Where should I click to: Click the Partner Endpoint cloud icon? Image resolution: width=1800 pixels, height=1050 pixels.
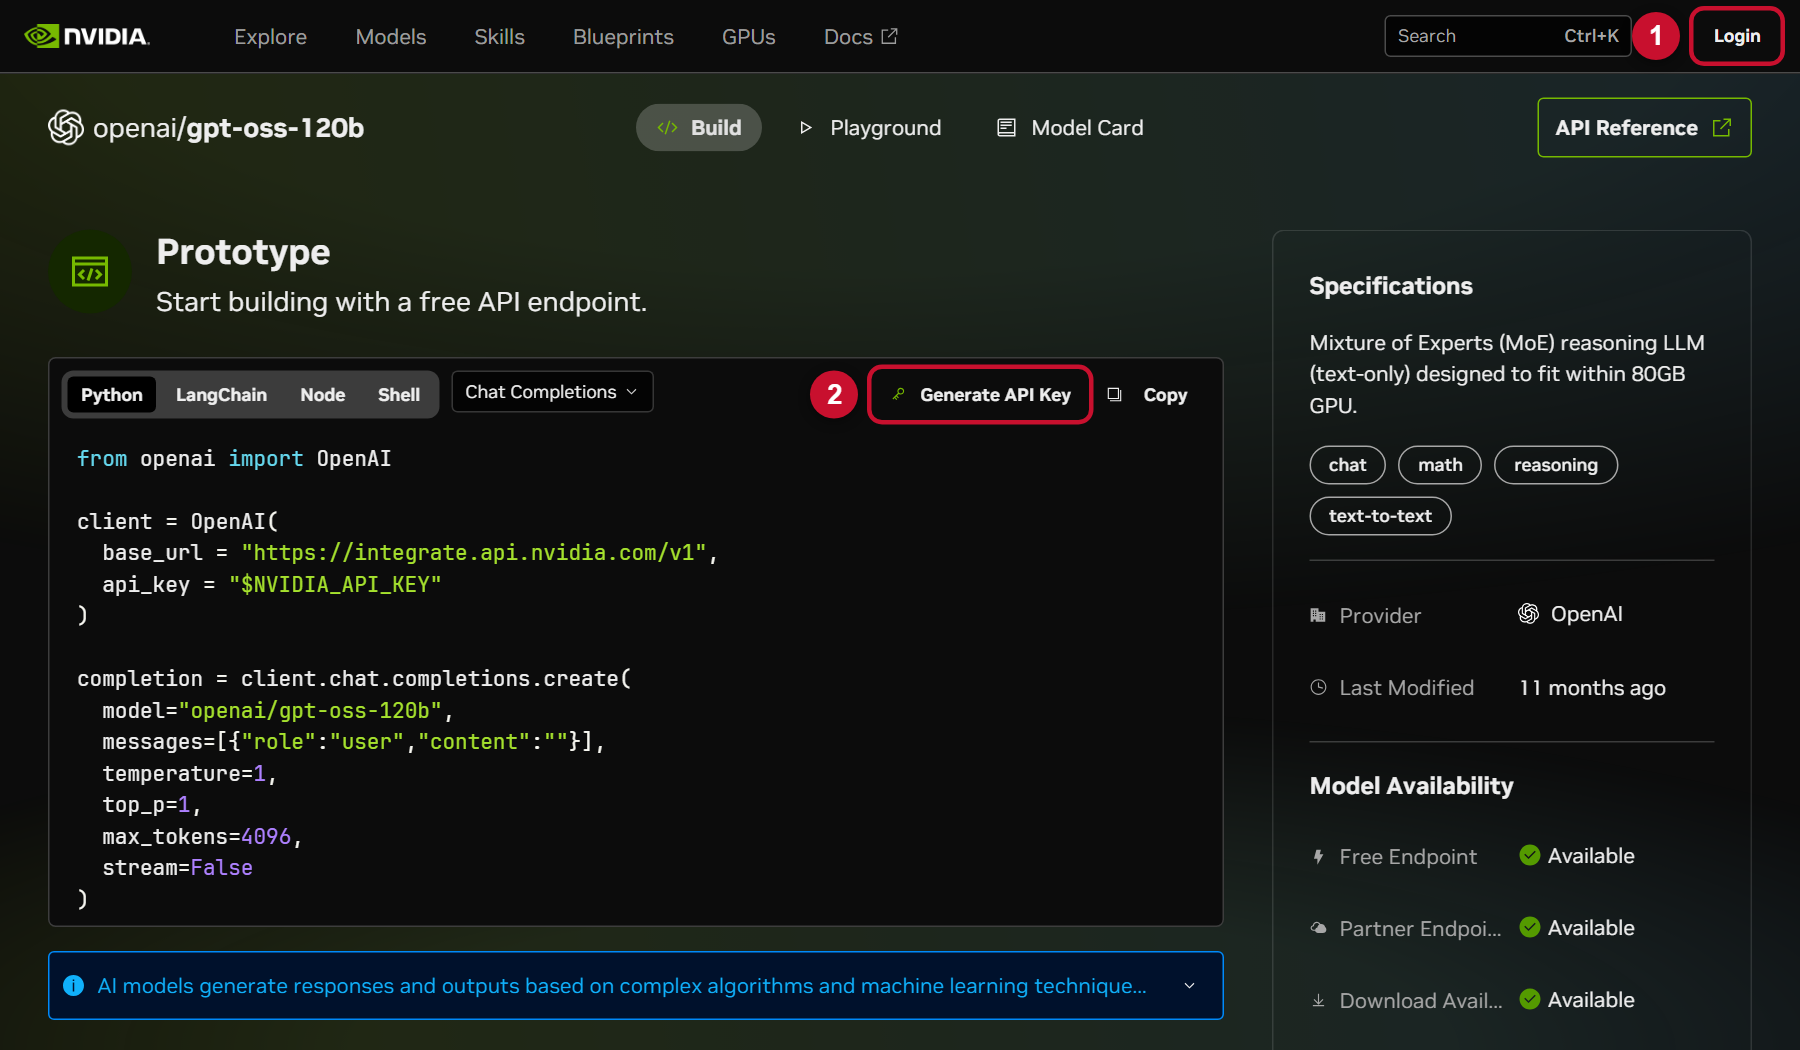(1318, 928)
